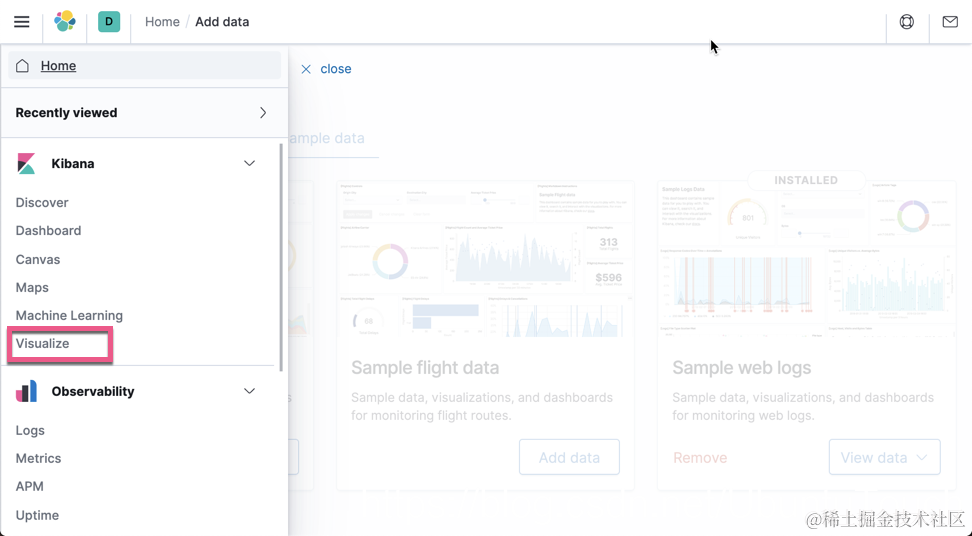The width and height of the screenshot is (972, 536).
Task: Collapse the Kibana section chevron
Action: pos(249,164)
